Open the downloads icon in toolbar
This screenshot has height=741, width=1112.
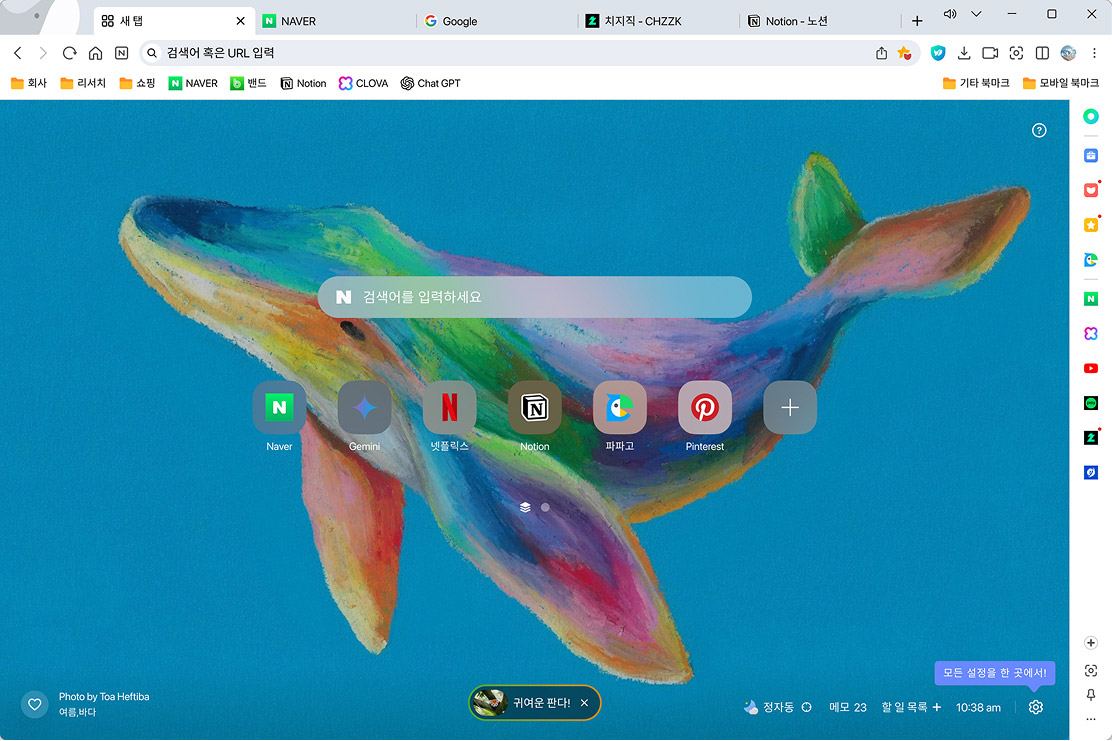pyautogui.click(x=964, y=53)
